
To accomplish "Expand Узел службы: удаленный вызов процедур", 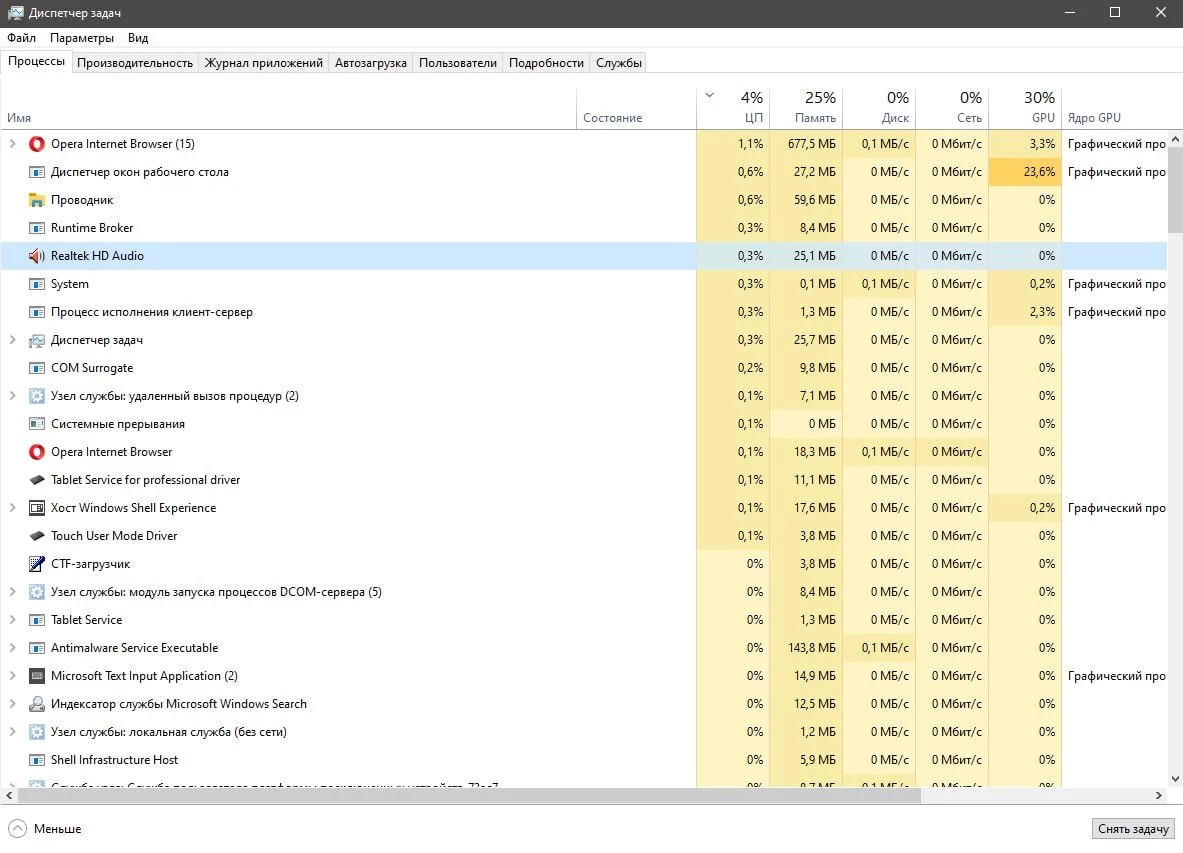I will click(12, 395).
